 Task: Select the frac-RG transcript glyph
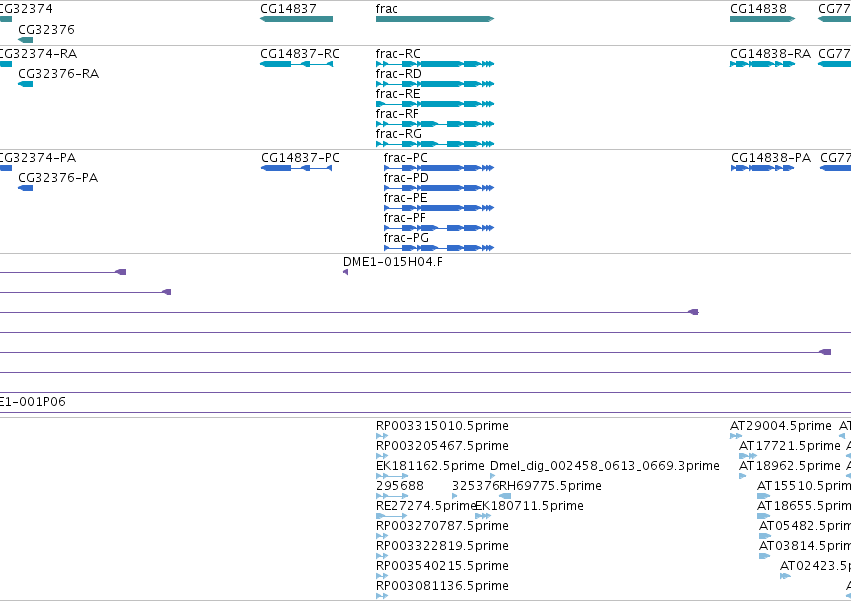point(435,144)
